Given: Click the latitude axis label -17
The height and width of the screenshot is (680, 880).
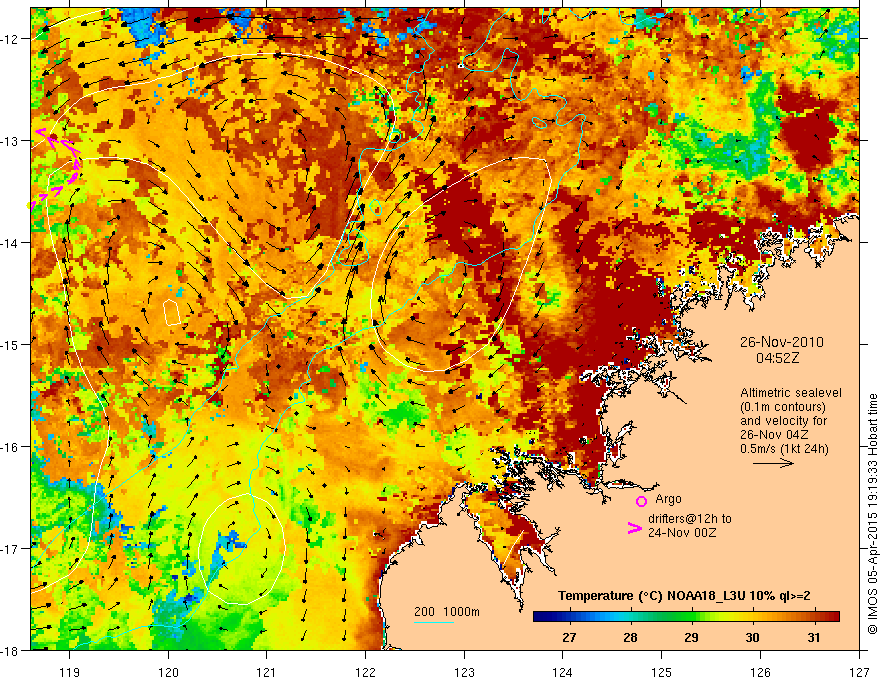Looking at the screenshot, I should coord(10,548).
